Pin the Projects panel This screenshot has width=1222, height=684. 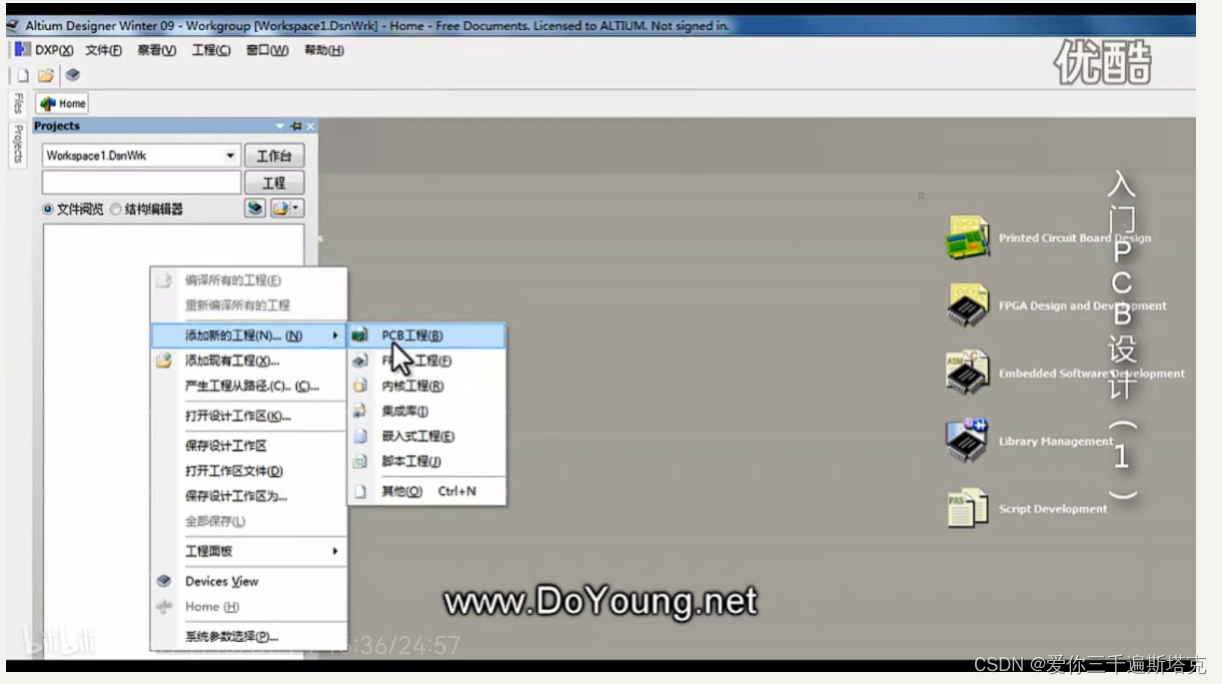click(295, 126)
